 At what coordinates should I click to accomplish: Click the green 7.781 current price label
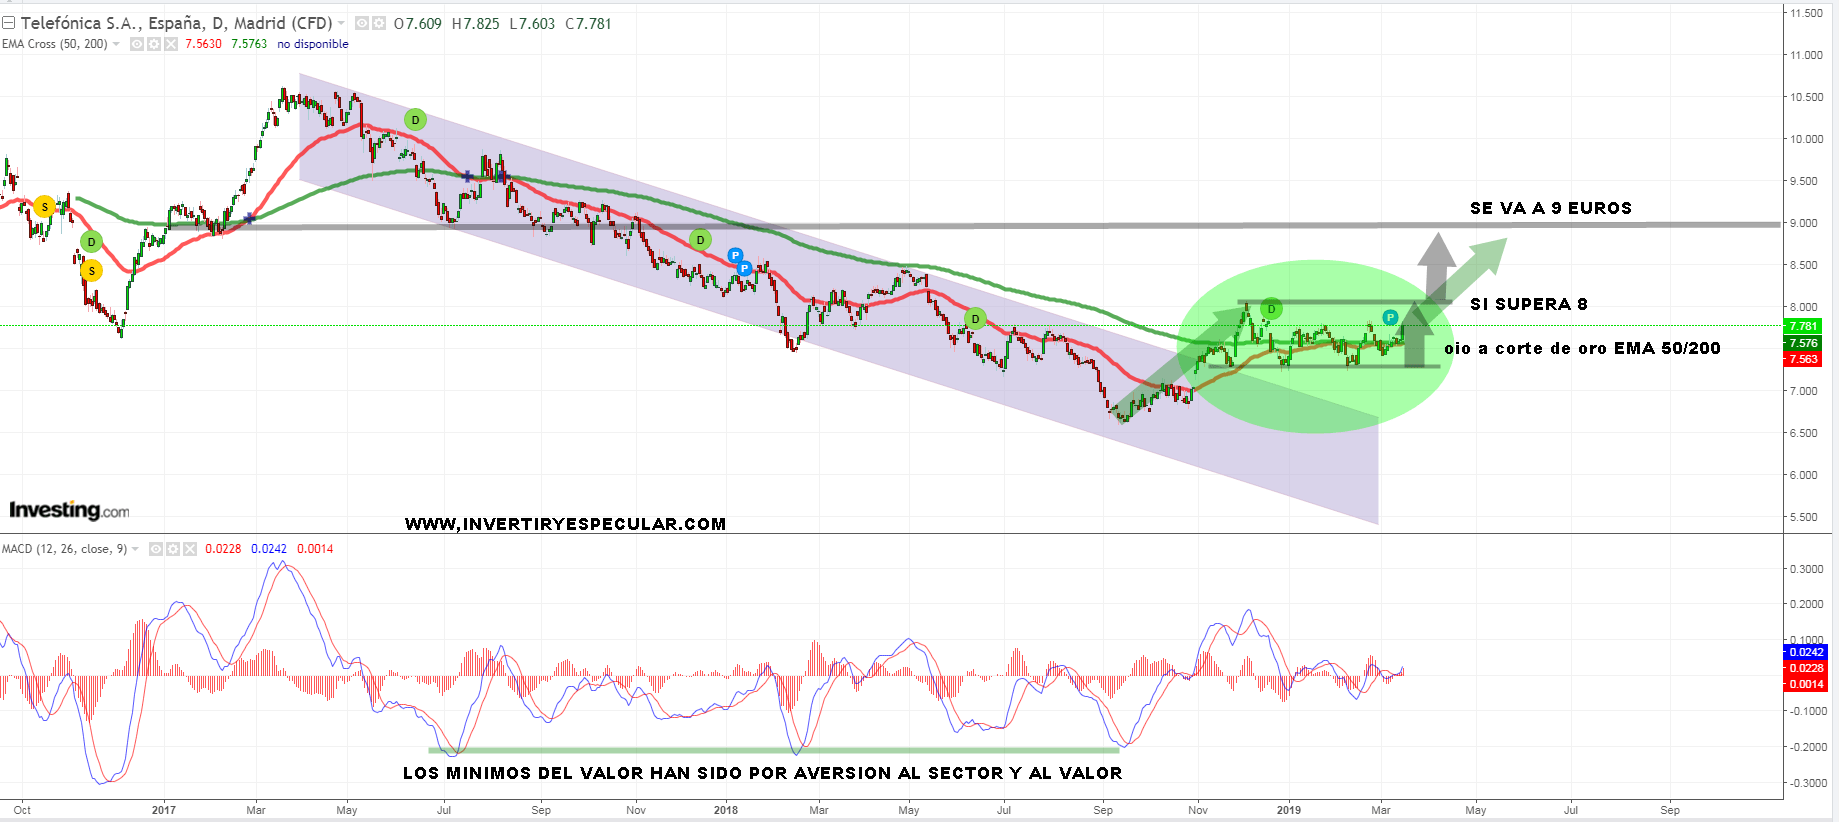click(x=1803, y=326)
